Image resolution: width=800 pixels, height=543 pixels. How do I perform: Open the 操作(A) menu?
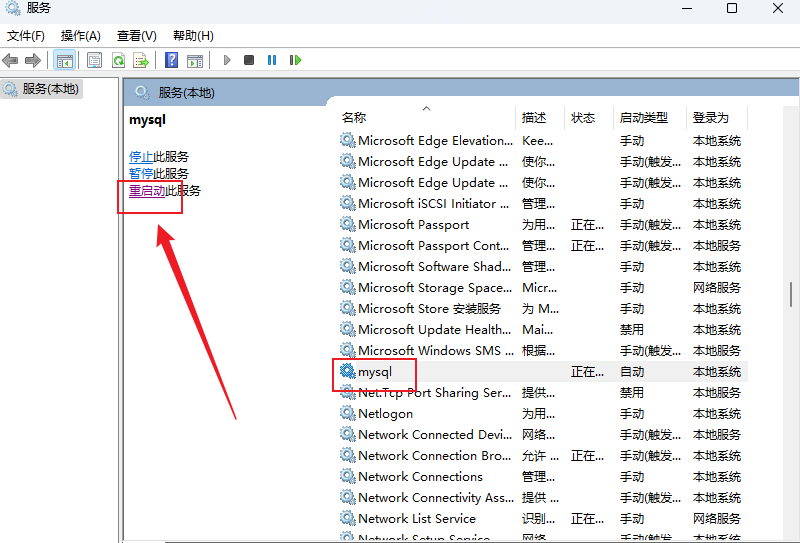[81, 36]
